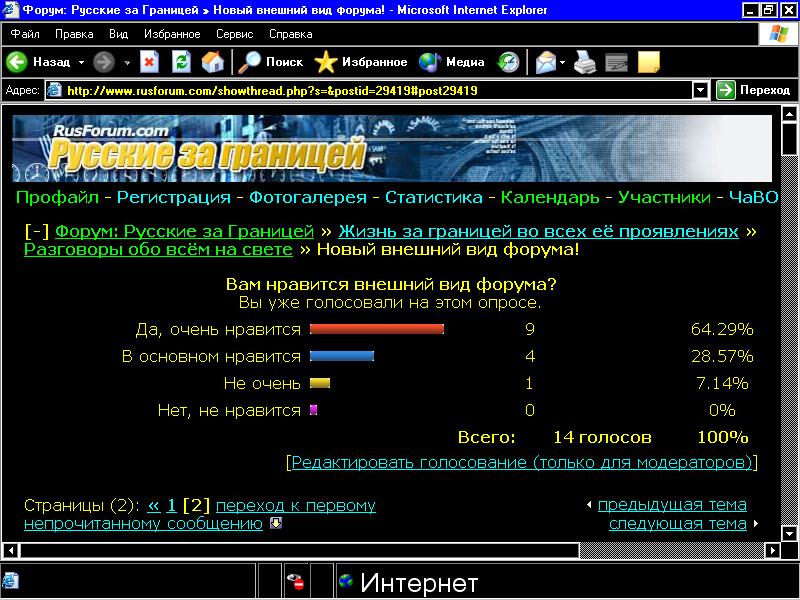Open the address bar dropdown list
800x600 pixels.
tap(701, 90)
